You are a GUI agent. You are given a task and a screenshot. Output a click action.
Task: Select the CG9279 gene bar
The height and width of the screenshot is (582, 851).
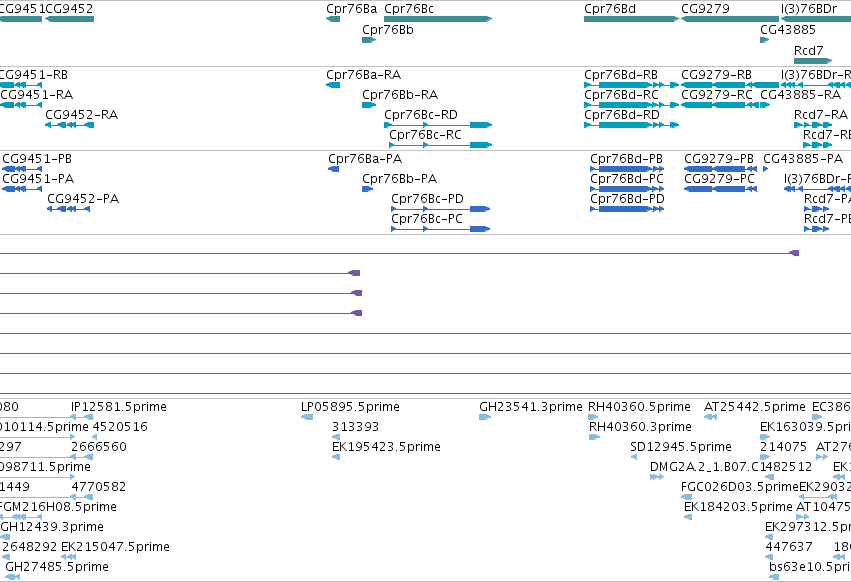pos(730,19)
